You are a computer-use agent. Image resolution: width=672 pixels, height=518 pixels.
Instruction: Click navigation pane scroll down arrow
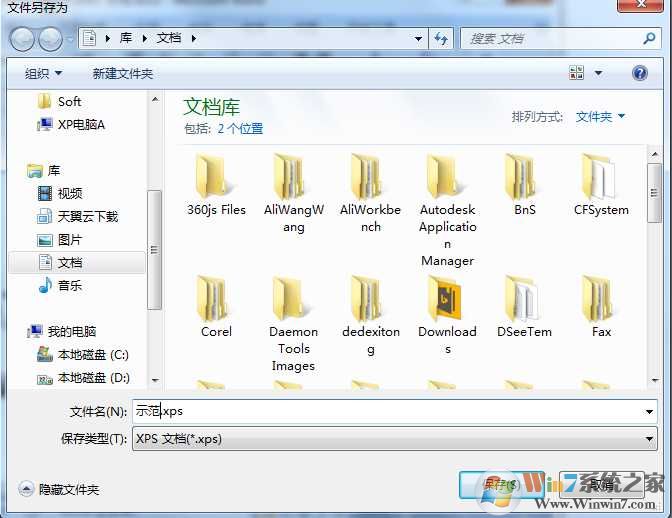[x=155, y=380]
